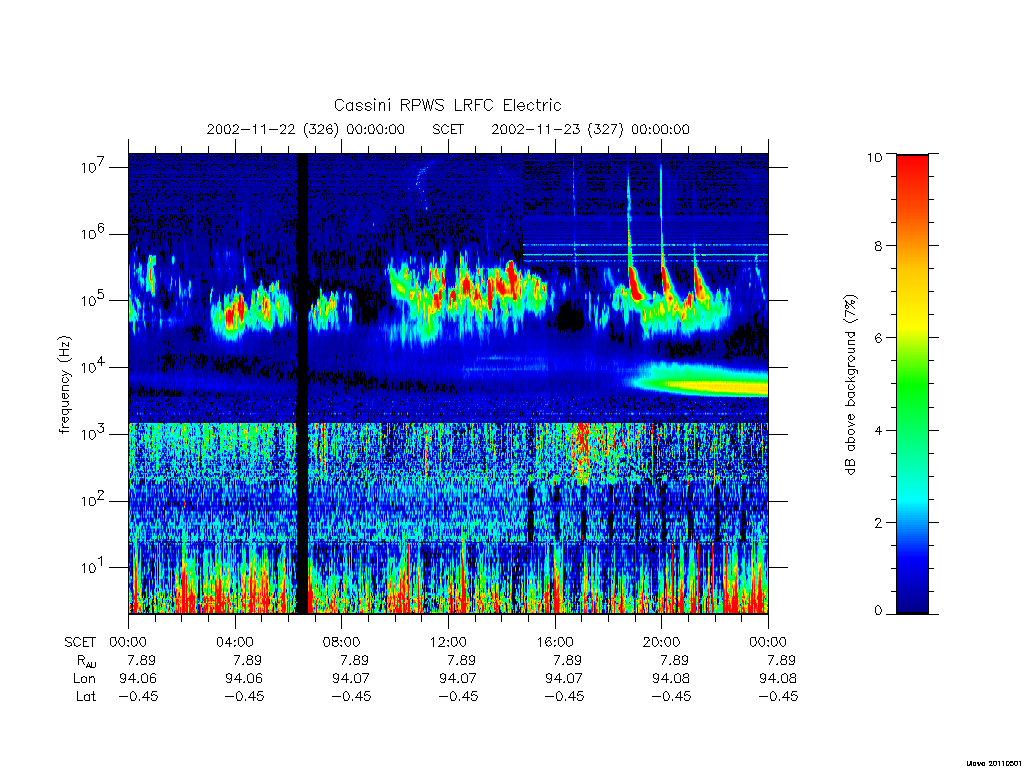The image size is (1024, 768).
Task: Click the colorbar tick label 8
Action: pyautogui.click(x=878, y=246)
